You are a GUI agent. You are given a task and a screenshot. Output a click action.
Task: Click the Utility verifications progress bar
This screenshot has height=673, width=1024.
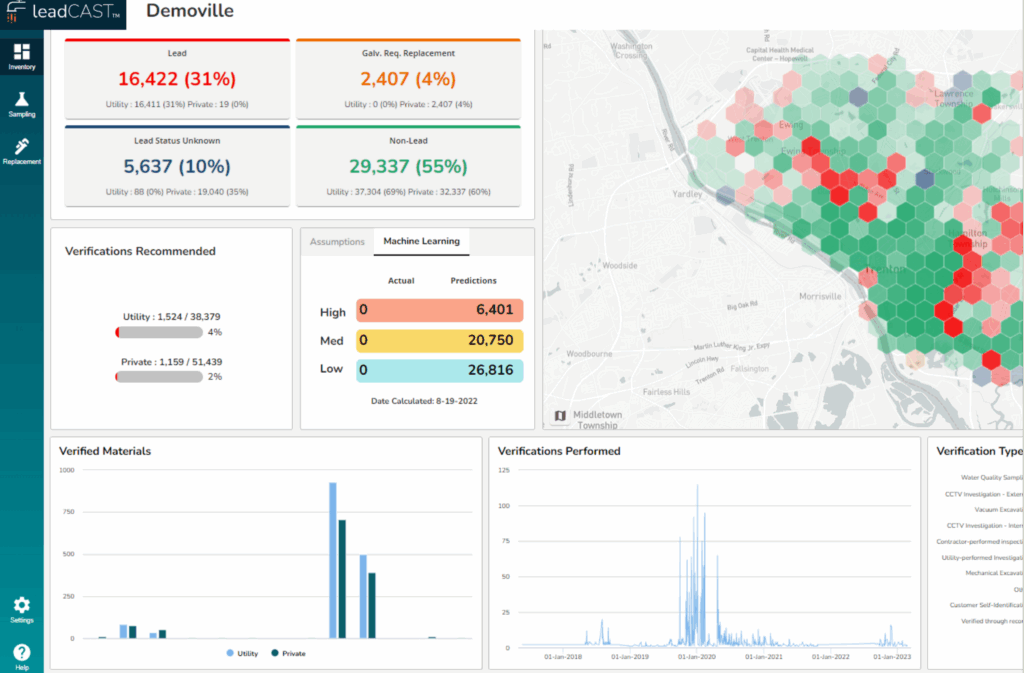pyautogui.click(x=159, y=332)
